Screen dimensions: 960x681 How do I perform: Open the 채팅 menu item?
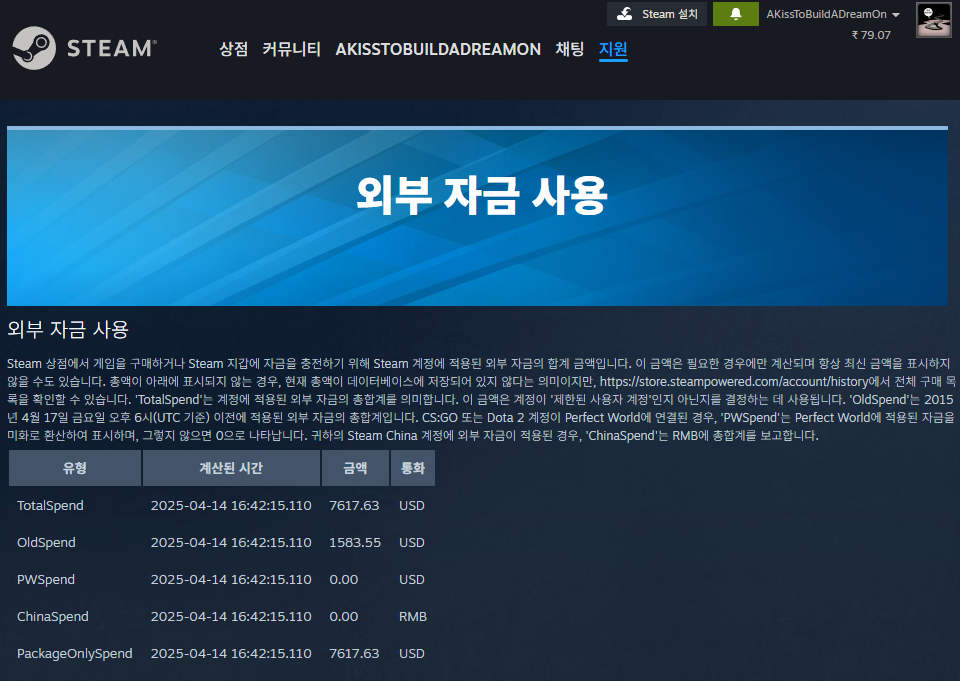(x=569, y=49)
